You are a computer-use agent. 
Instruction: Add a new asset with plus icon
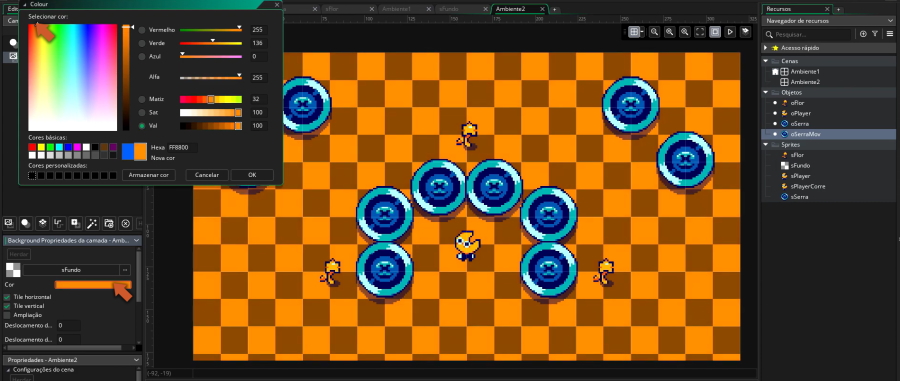863,34
